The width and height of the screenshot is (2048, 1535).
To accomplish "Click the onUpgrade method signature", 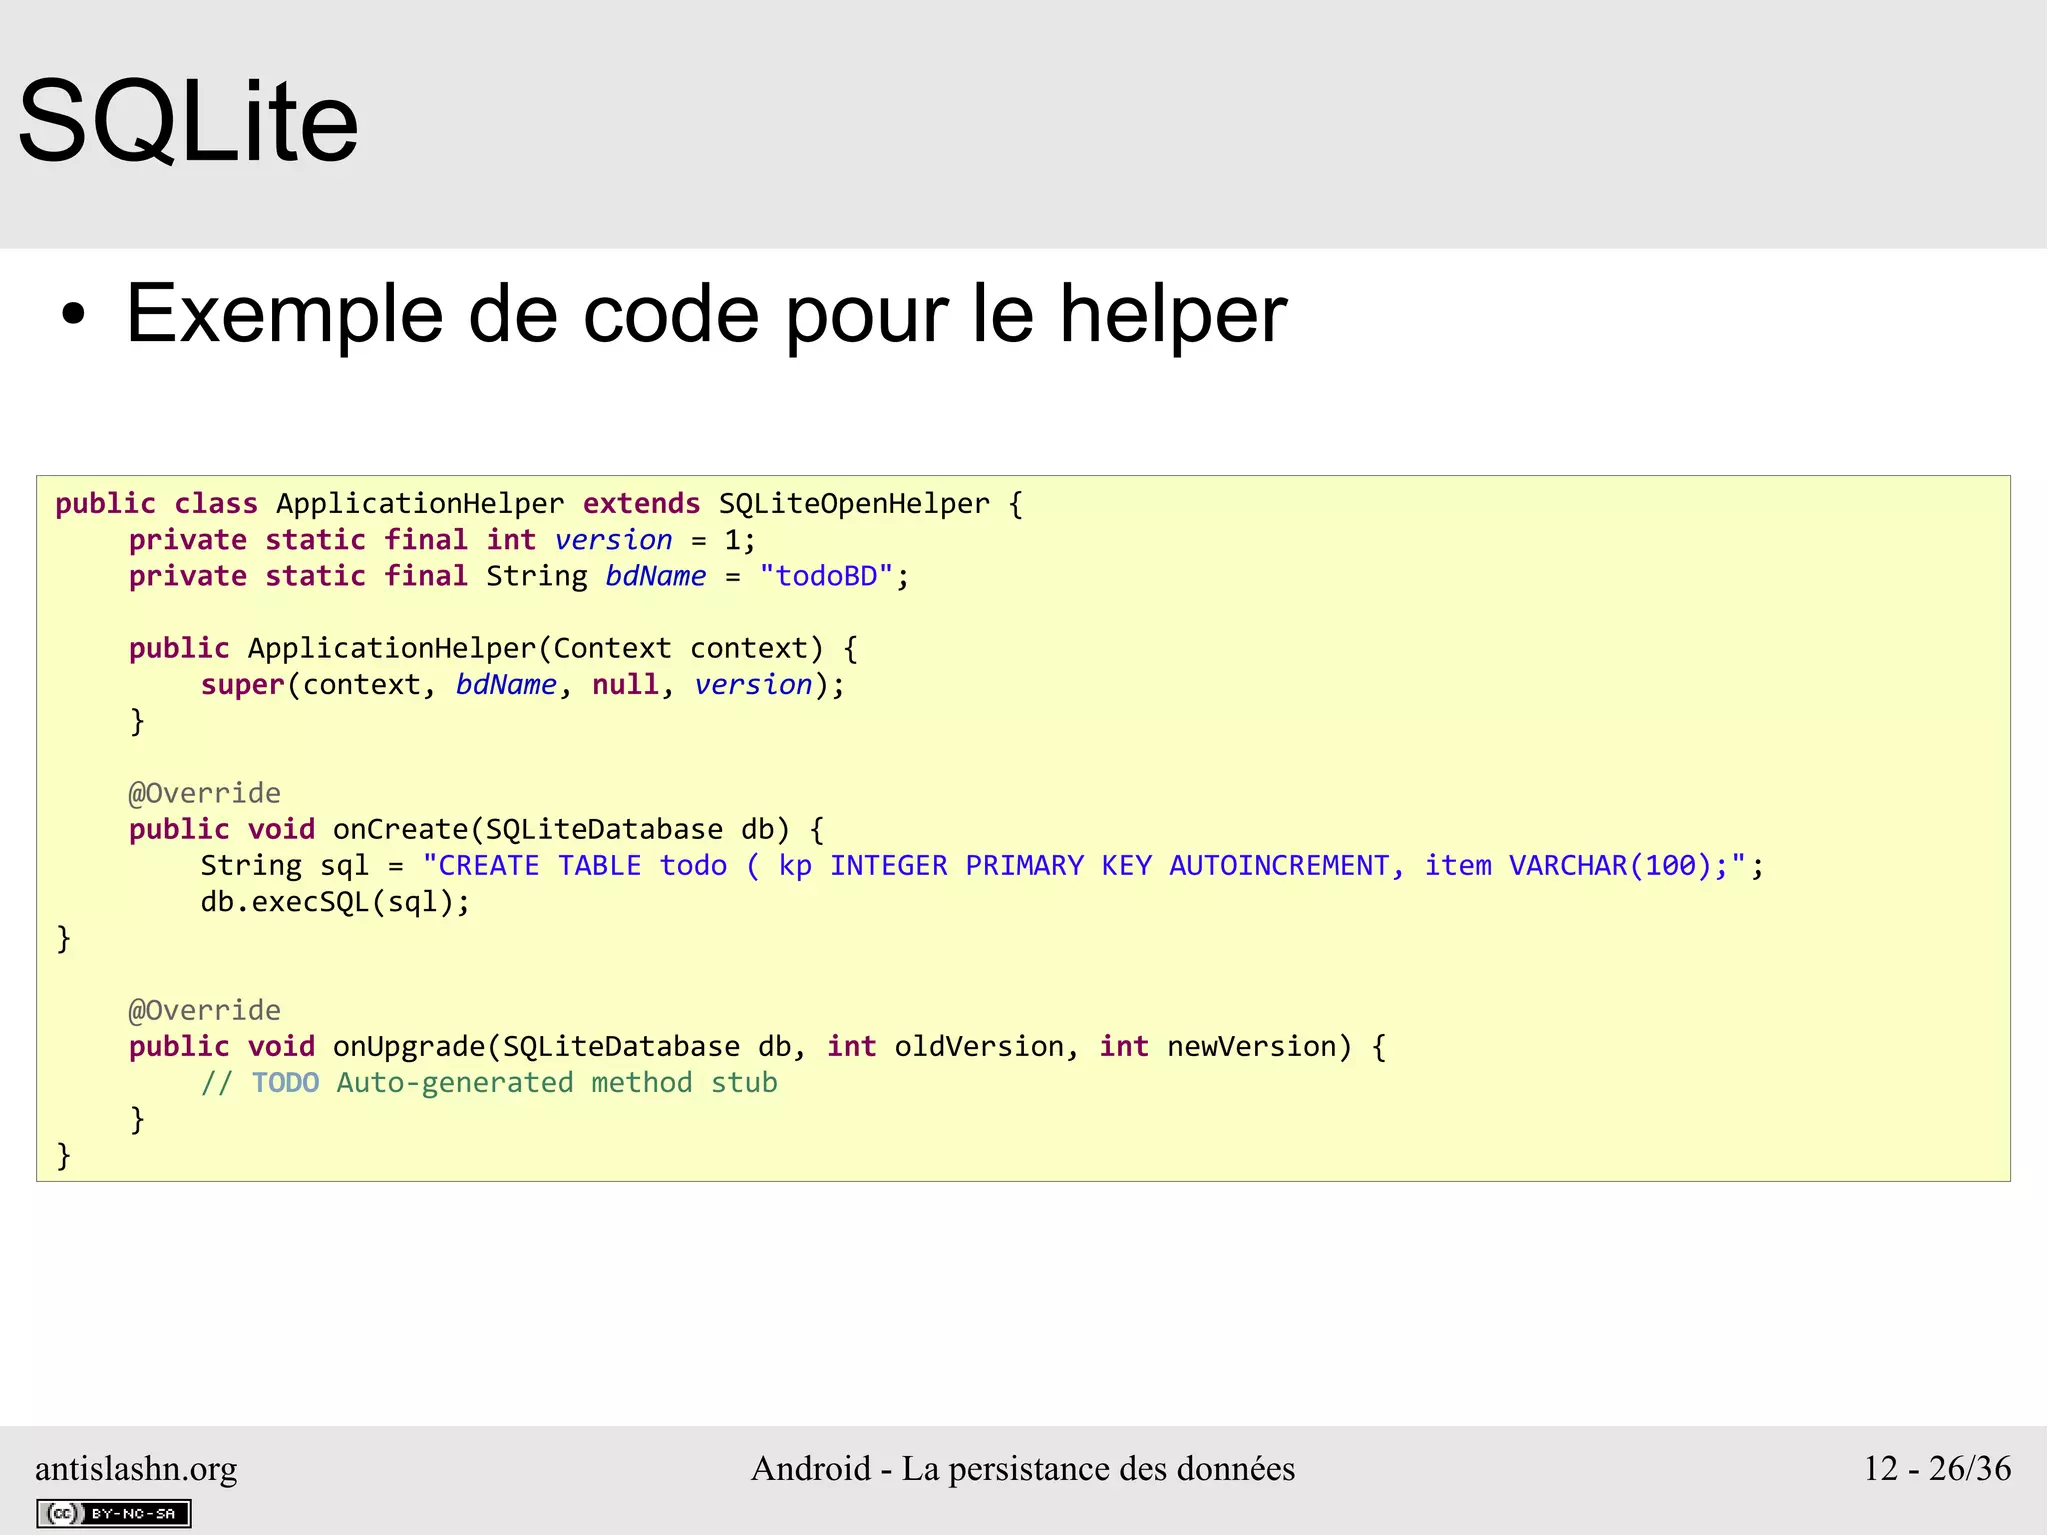I will [x=757, y=1046].
